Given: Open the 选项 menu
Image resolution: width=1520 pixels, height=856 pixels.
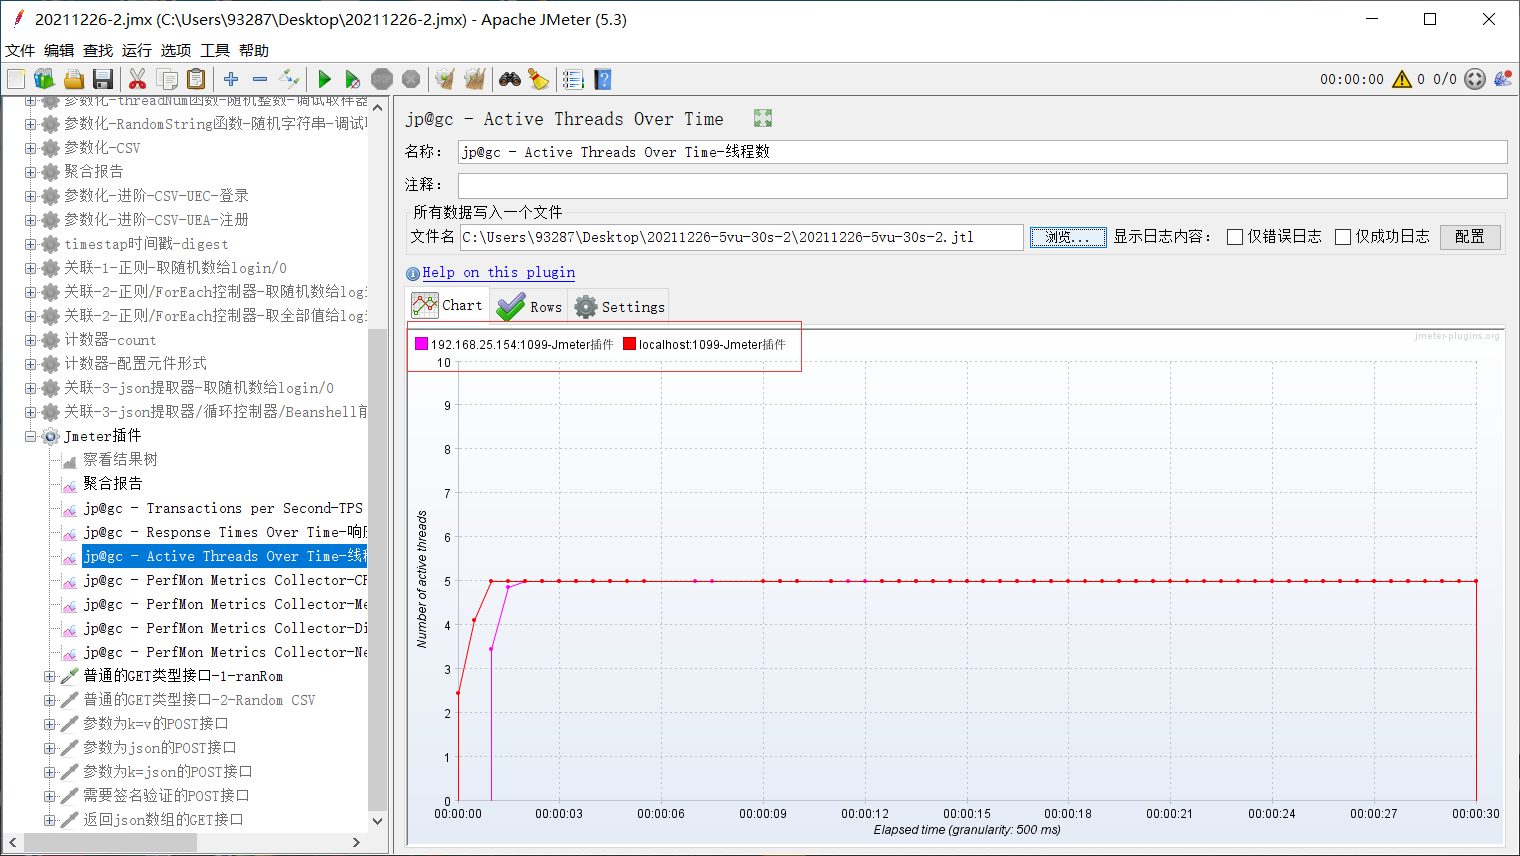Looking at the screenshot, I should pyautogui.click(x=176, y=50).
